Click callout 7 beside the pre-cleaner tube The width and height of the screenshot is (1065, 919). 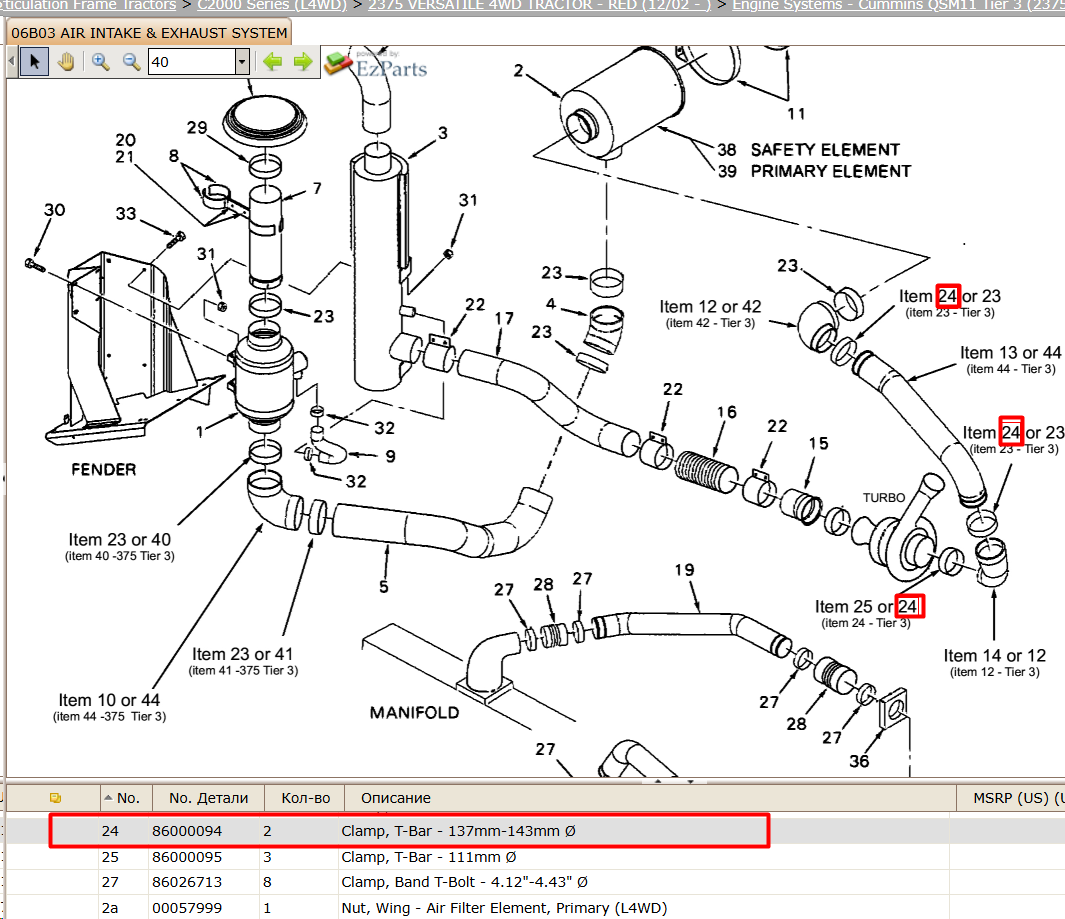pyautogui.click(x=317, y=188)
